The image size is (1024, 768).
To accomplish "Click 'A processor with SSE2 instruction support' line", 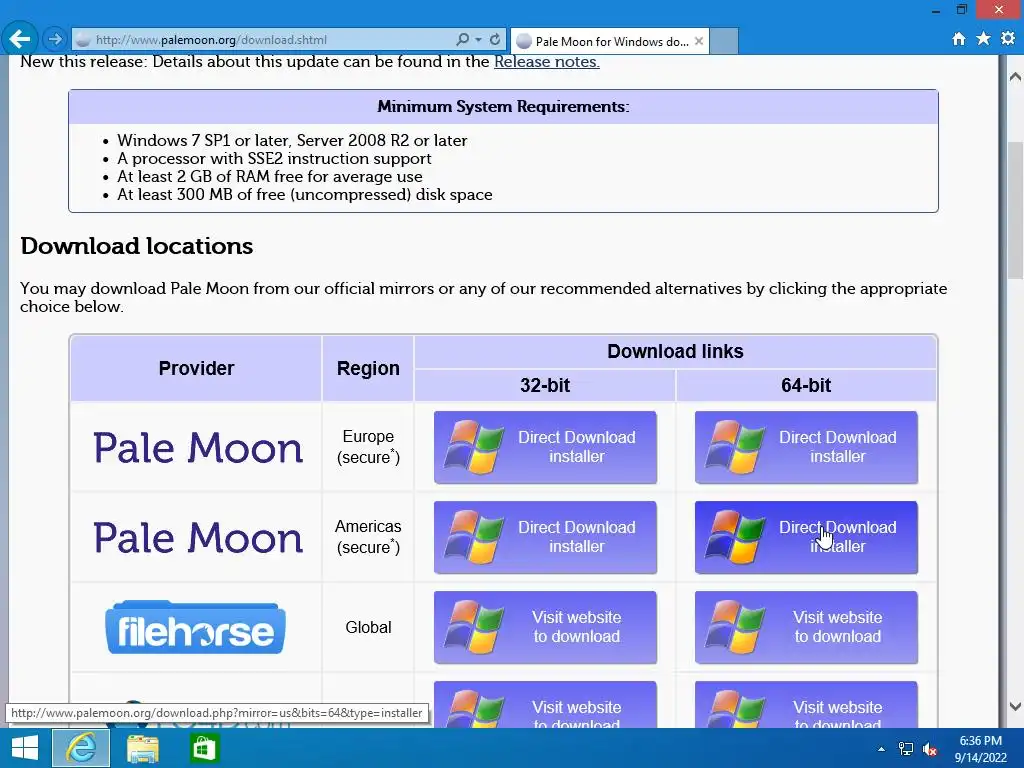I will (274, 159).
